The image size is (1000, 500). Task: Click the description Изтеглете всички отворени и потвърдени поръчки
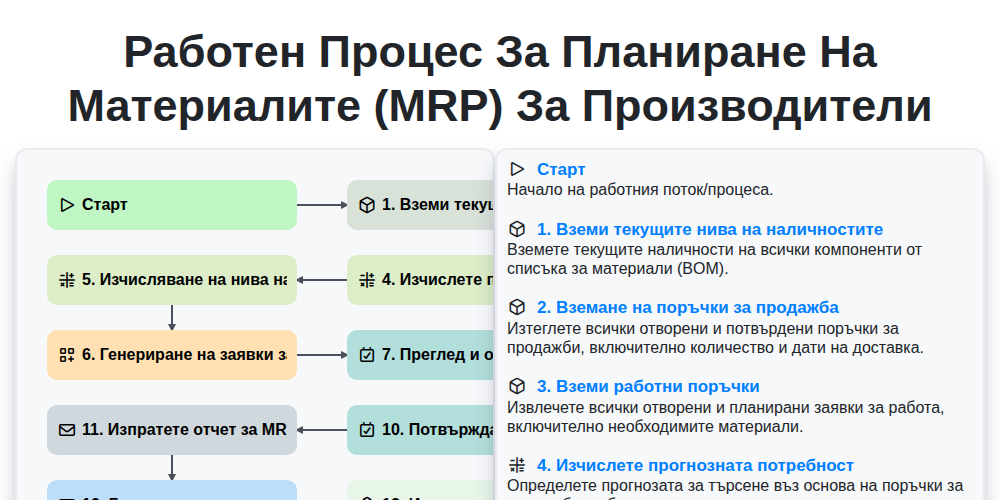coord(716,338)
